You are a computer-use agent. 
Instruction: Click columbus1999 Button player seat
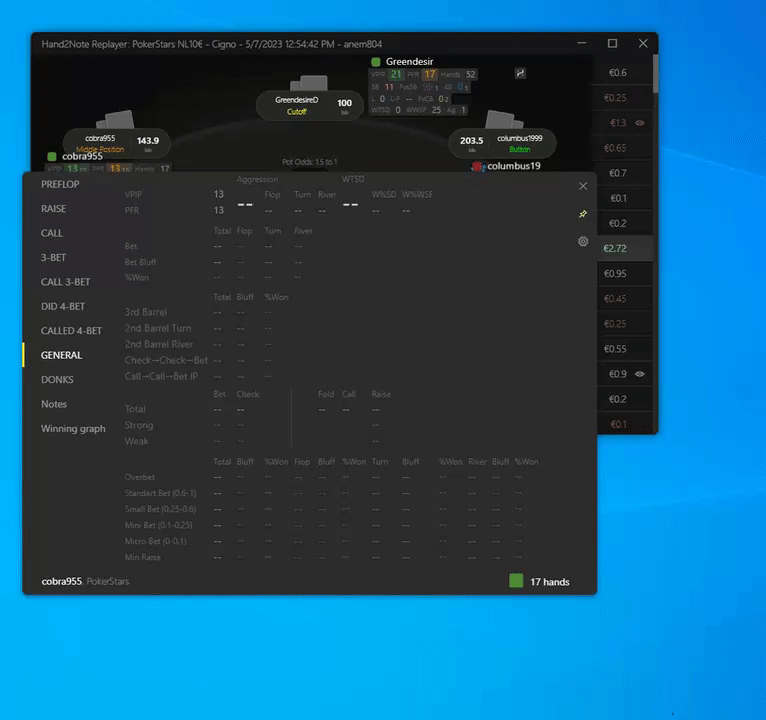[x=502, y=143]
